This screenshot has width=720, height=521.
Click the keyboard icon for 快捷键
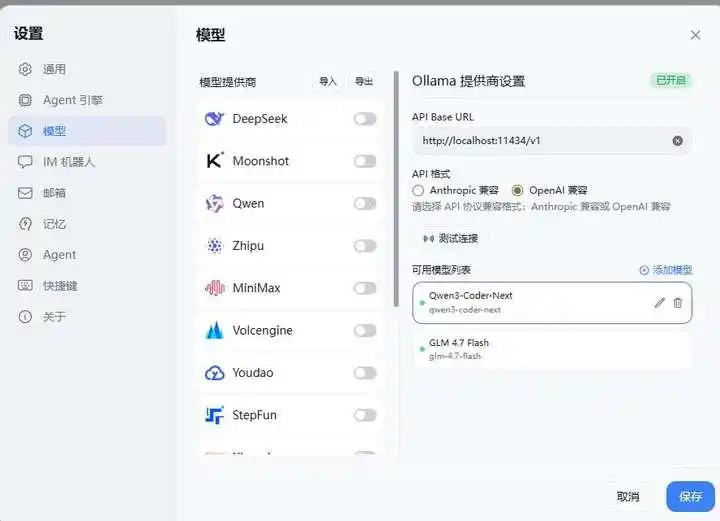tap(25, 286)
